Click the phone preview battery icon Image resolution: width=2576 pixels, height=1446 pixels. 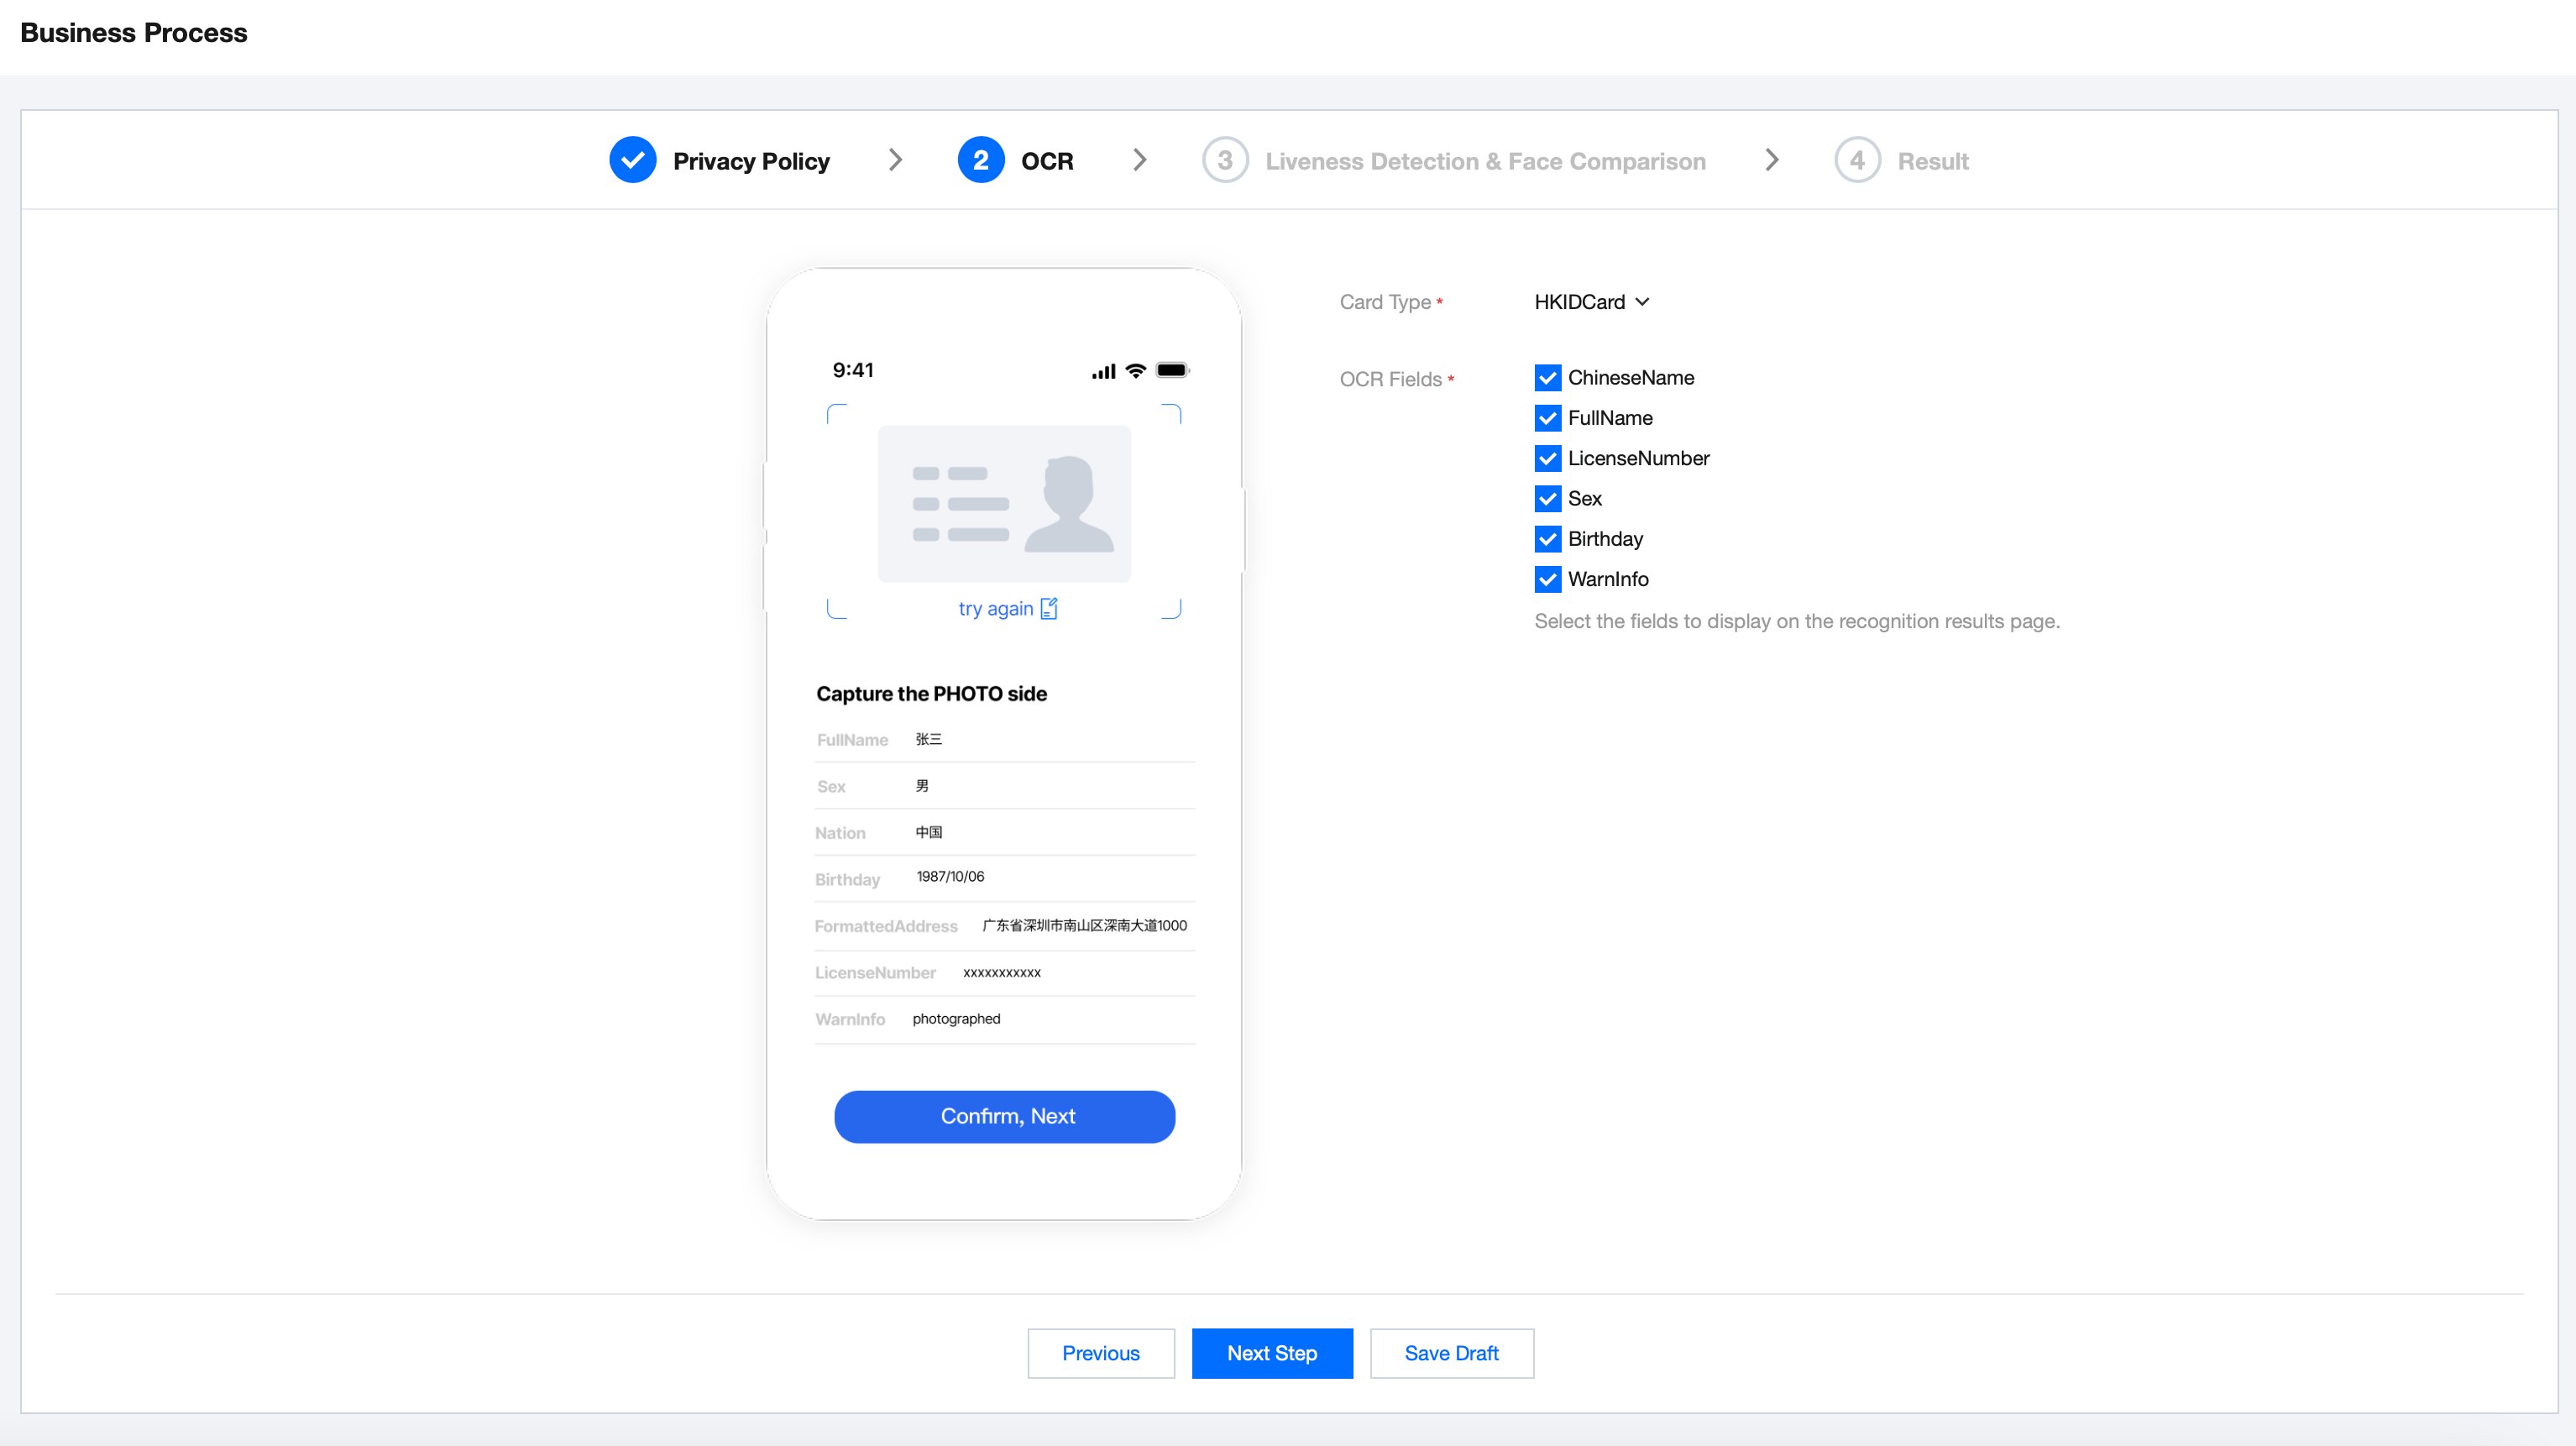(1171, 370)
